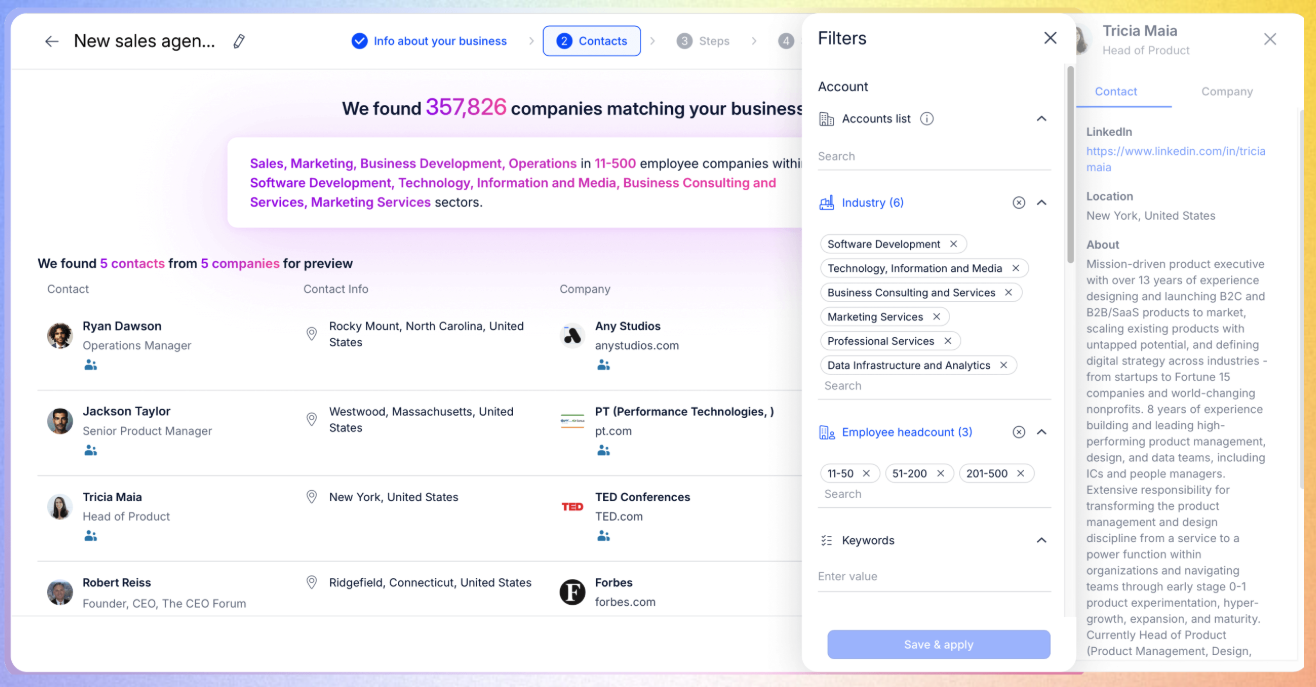The width and height of the screenshot is (1316, 687).
Task: Remove the 51-200 headcount tag
Action: (x=940, y=473)
